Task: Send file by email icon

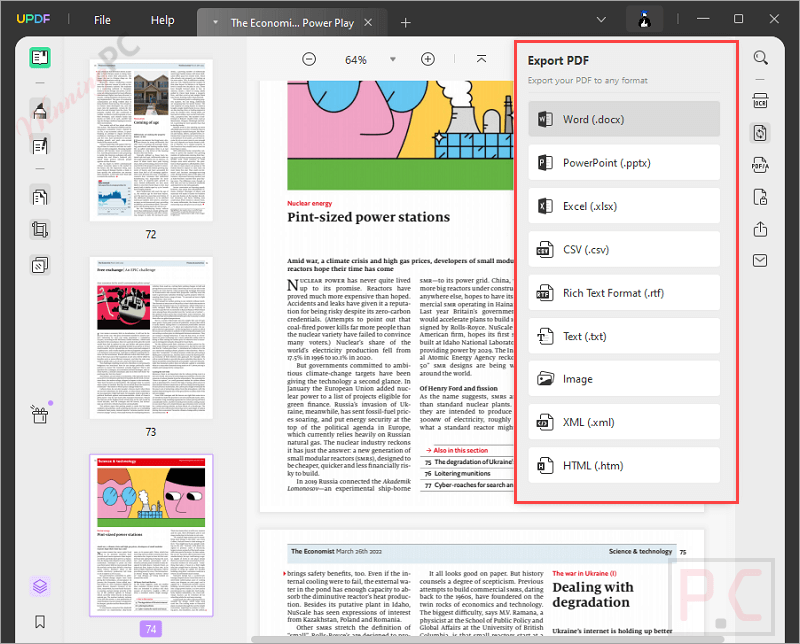Action: pos(760,261)
